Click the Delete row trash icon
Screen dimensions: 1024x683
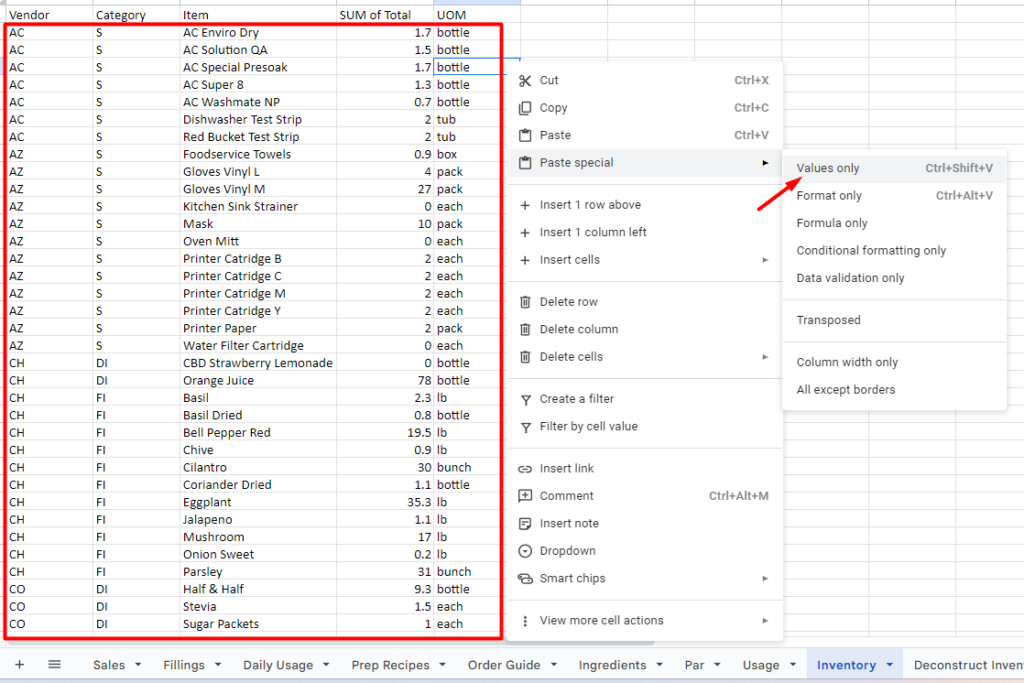click(525, 302)
